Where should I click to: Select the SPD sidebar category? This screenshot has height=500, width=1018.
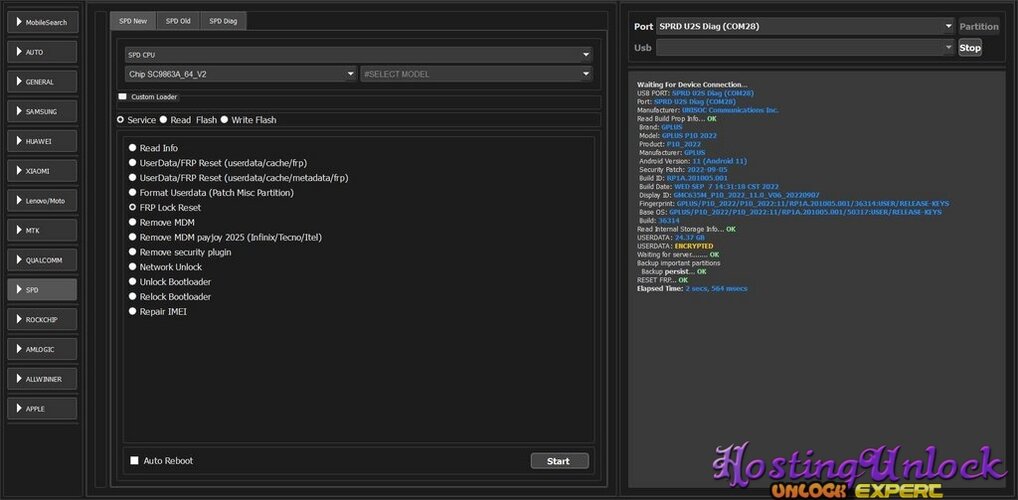[x=42, y=290]
